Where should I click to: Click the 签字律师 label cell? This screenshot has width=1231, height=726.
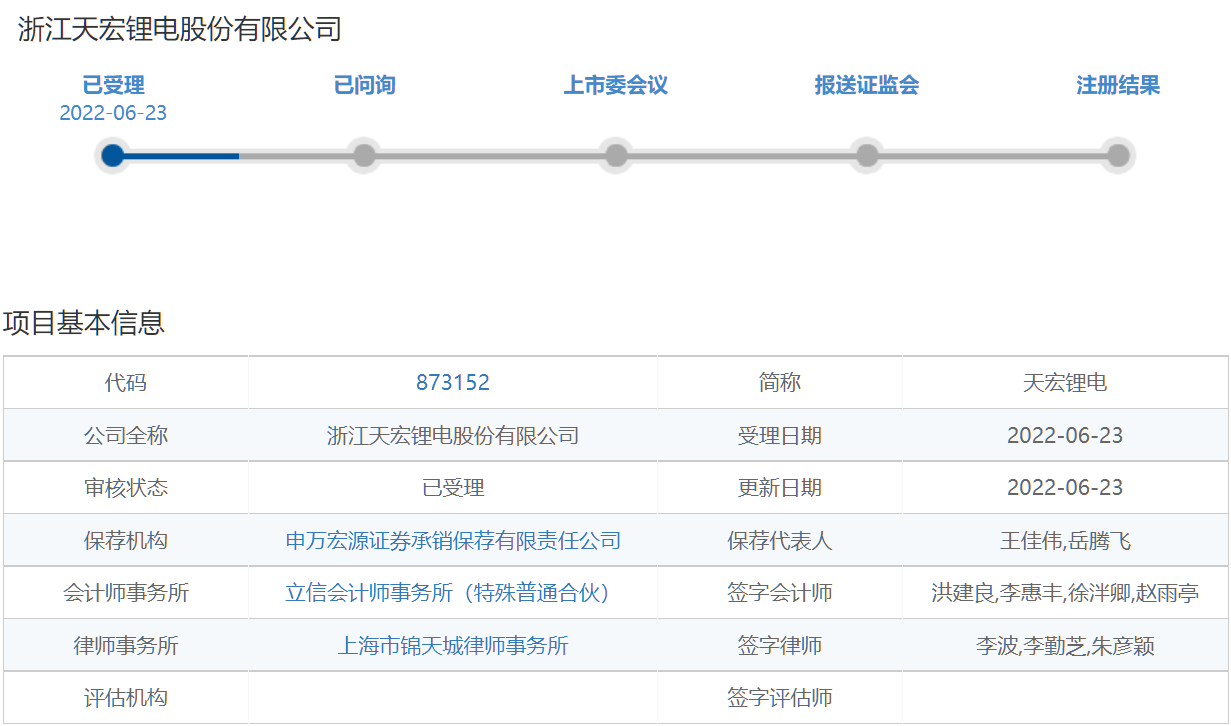click(x=780, y=646)
